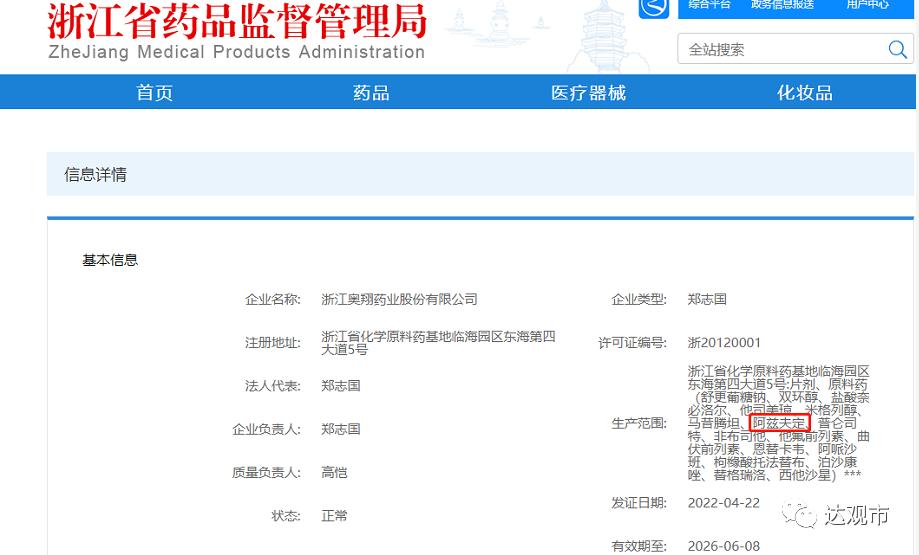Select 郑志国 beside 企业类型
The height and width of the screenshot is (555, 919).
707,299
